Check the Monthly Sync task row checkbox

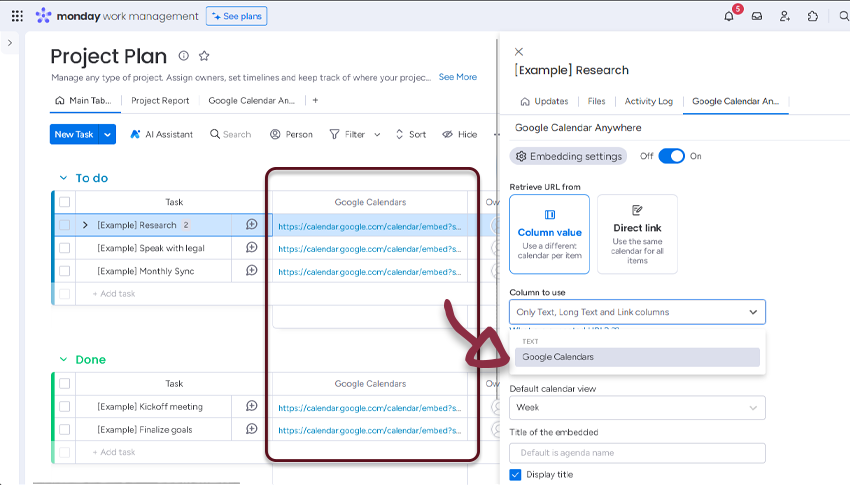tap(65, 271)
